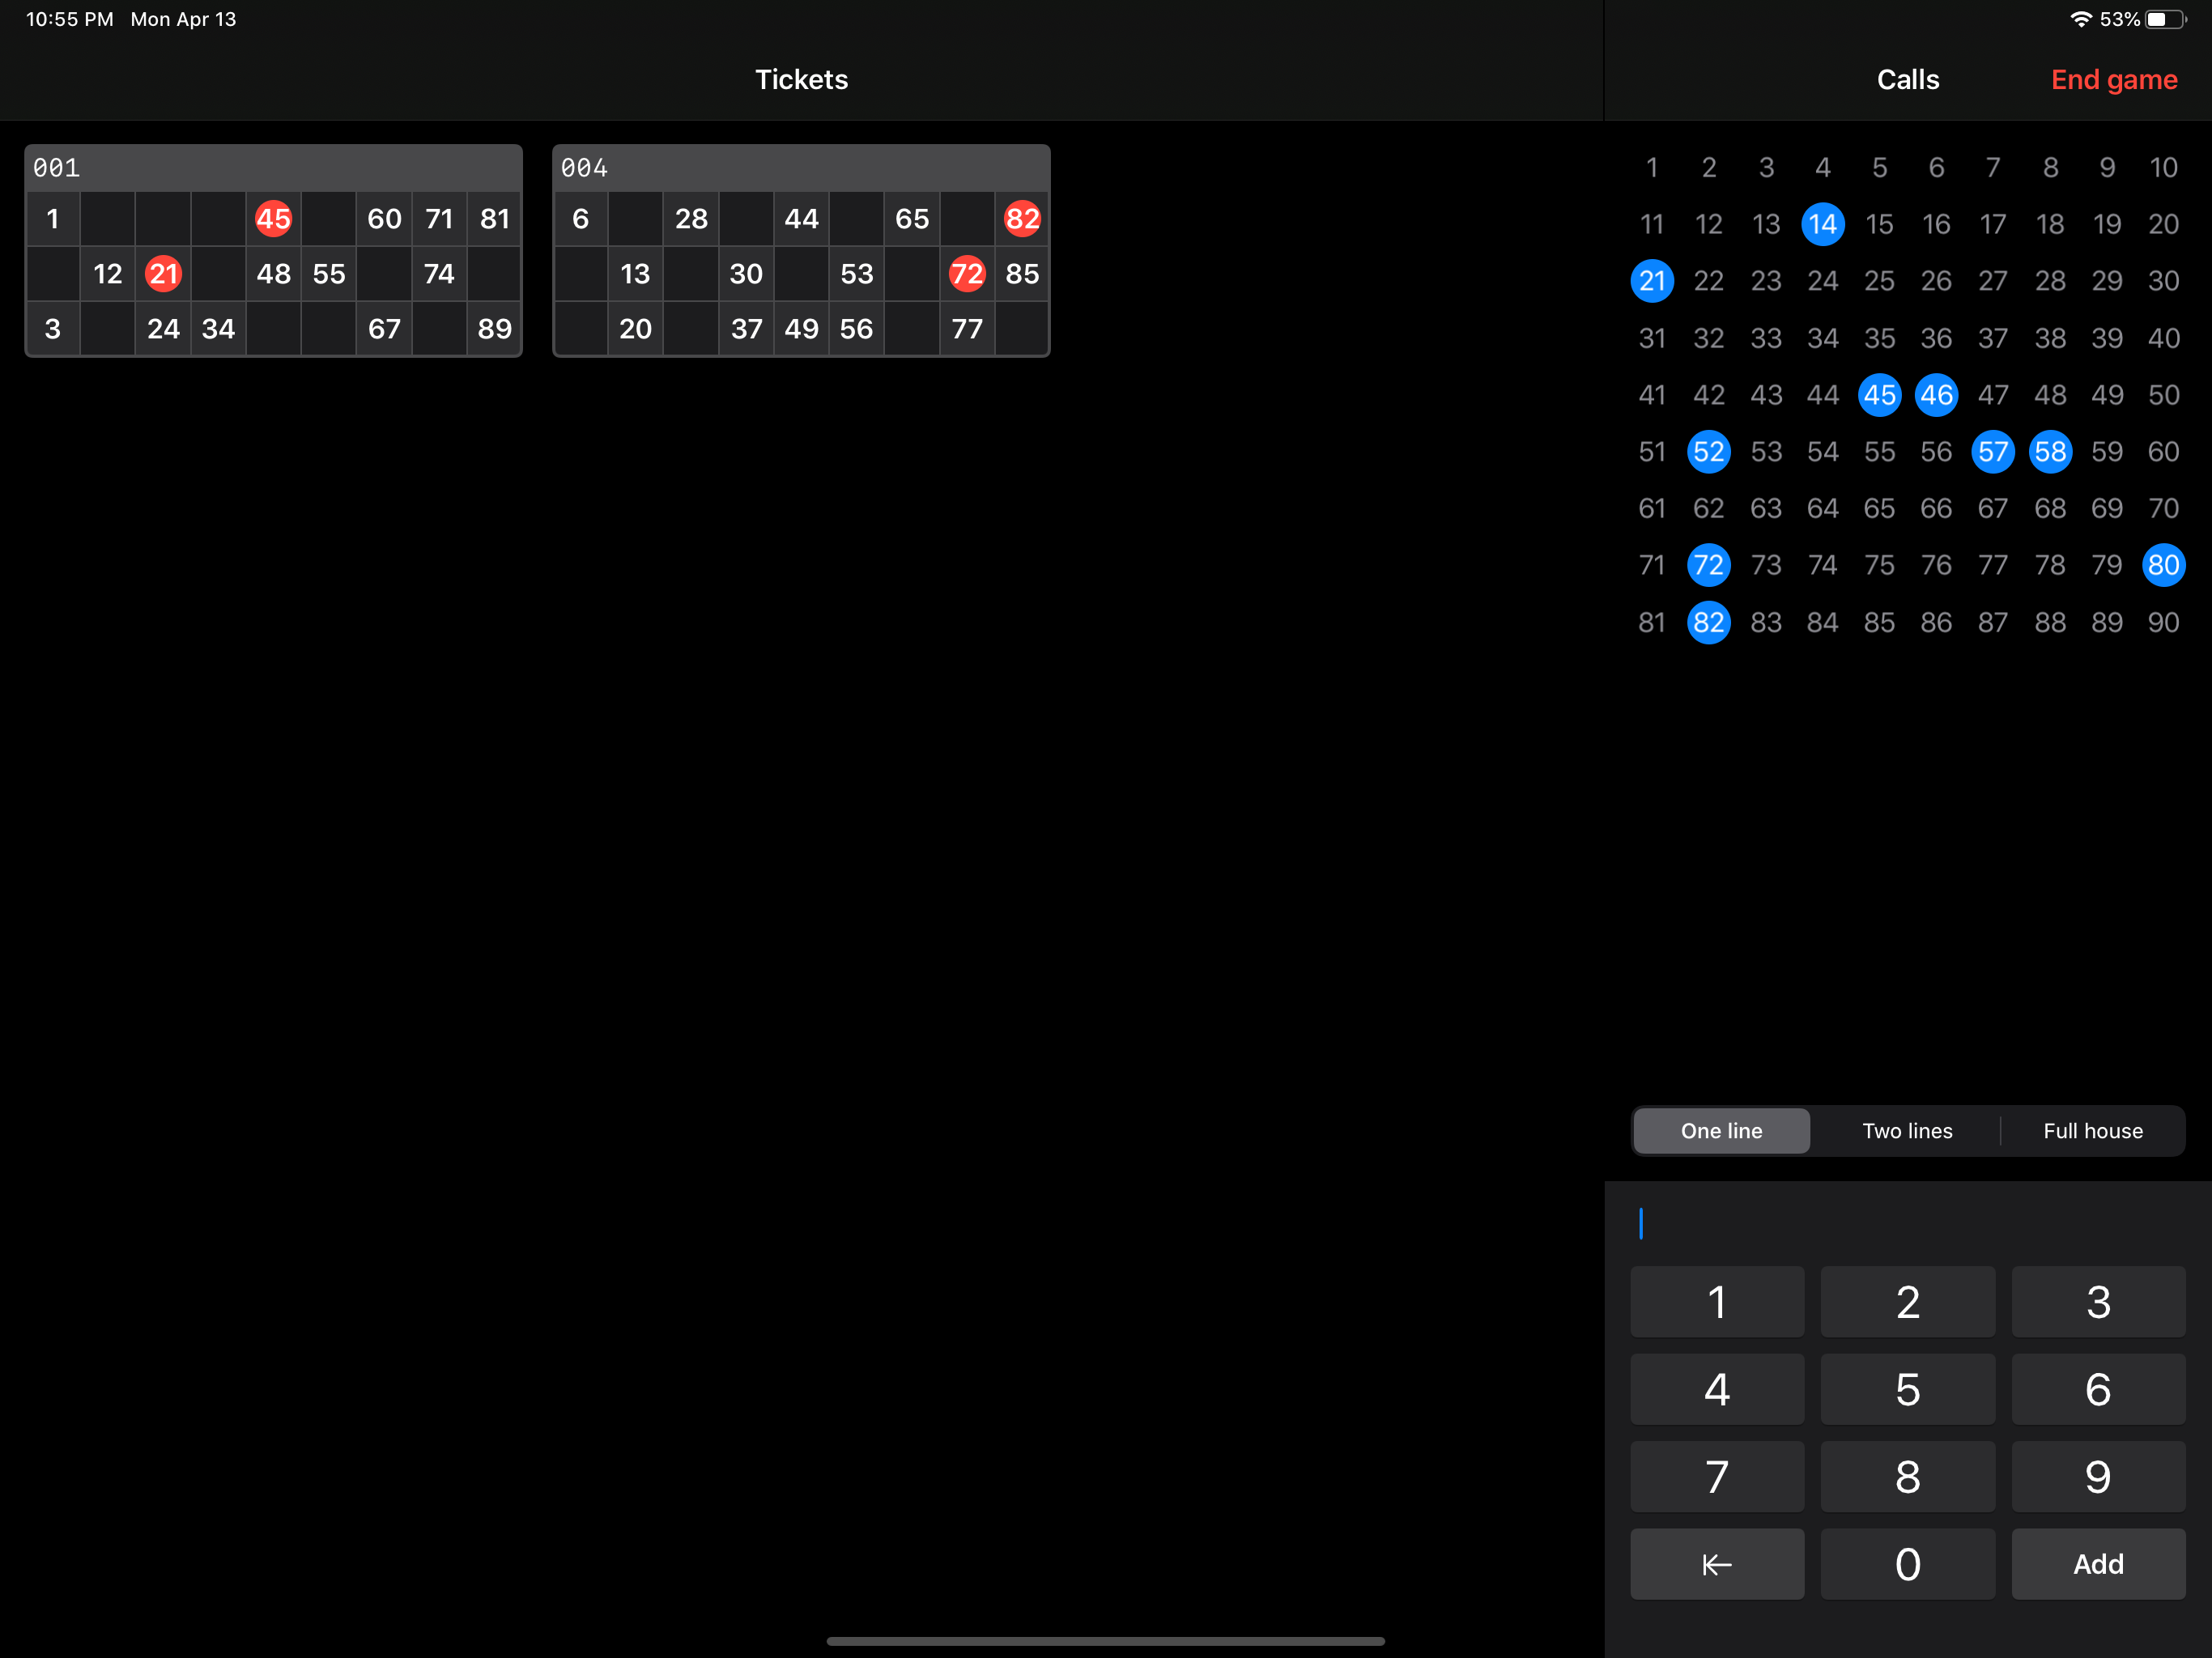
Task: Tap the Tickets title
Action: [801, 80]
